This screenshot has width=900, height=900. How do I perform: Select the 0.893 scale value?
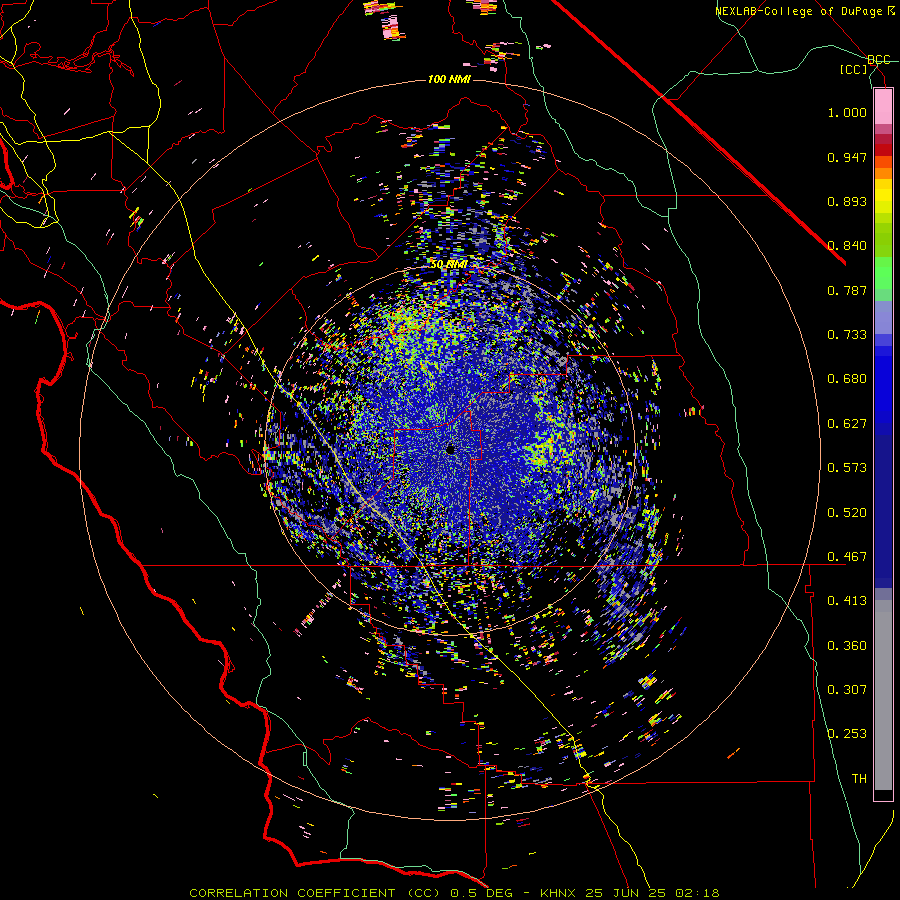coord(847,201)
